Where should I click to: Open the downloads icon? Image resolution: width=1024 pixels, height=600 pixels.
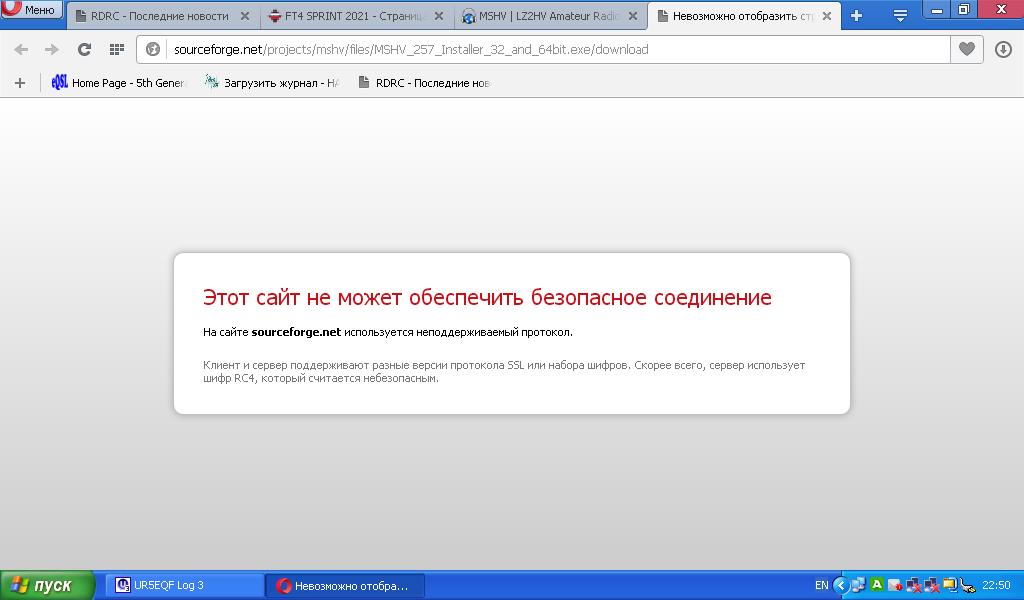(x=1003, y=49)
